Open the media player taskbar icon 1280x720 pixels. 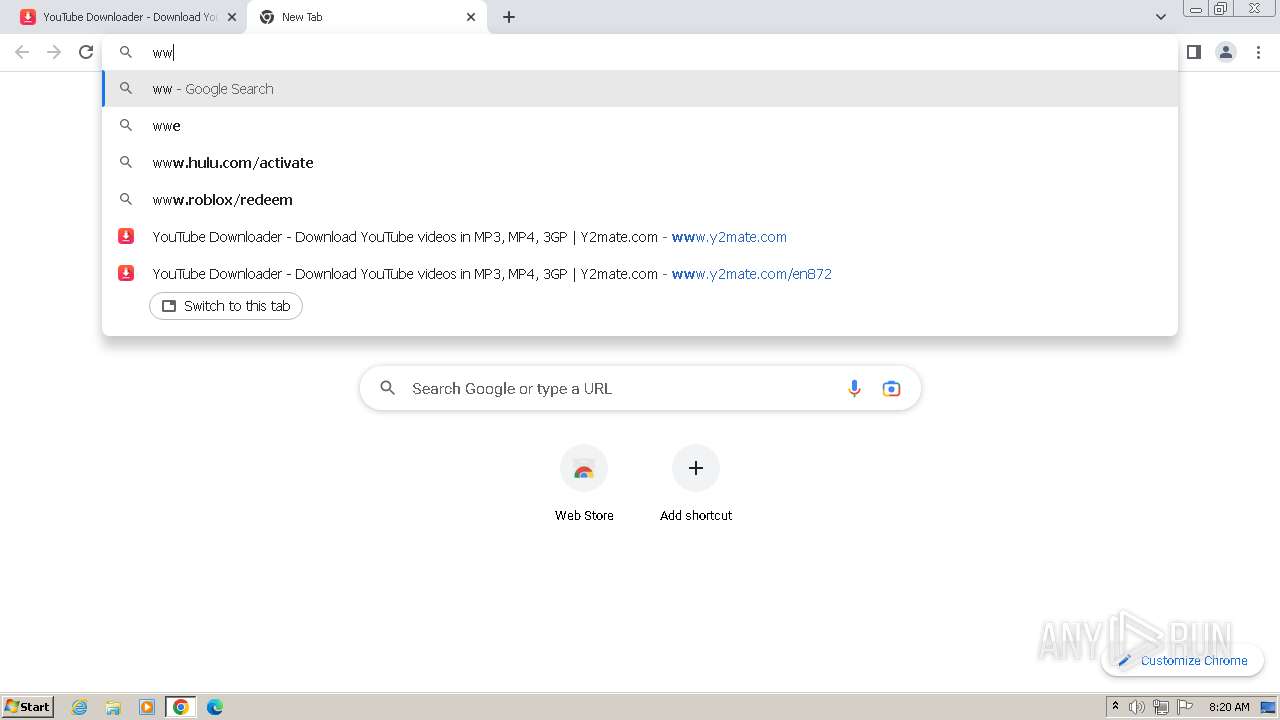click(147, 707)
